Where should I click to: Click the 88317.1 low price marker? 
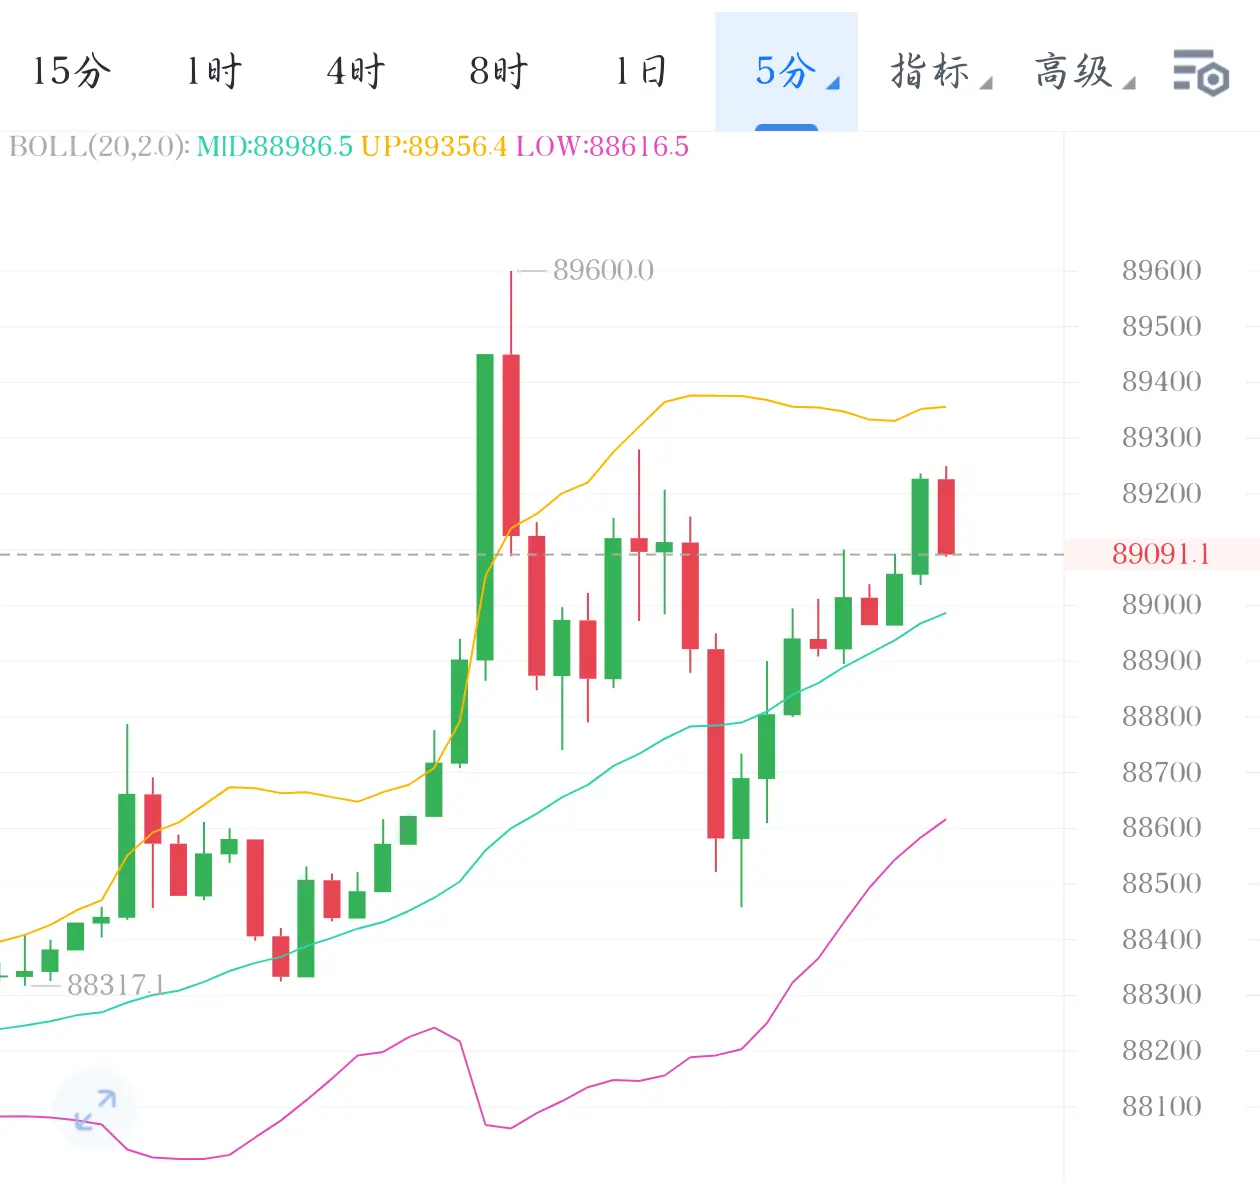pos(115,985)
